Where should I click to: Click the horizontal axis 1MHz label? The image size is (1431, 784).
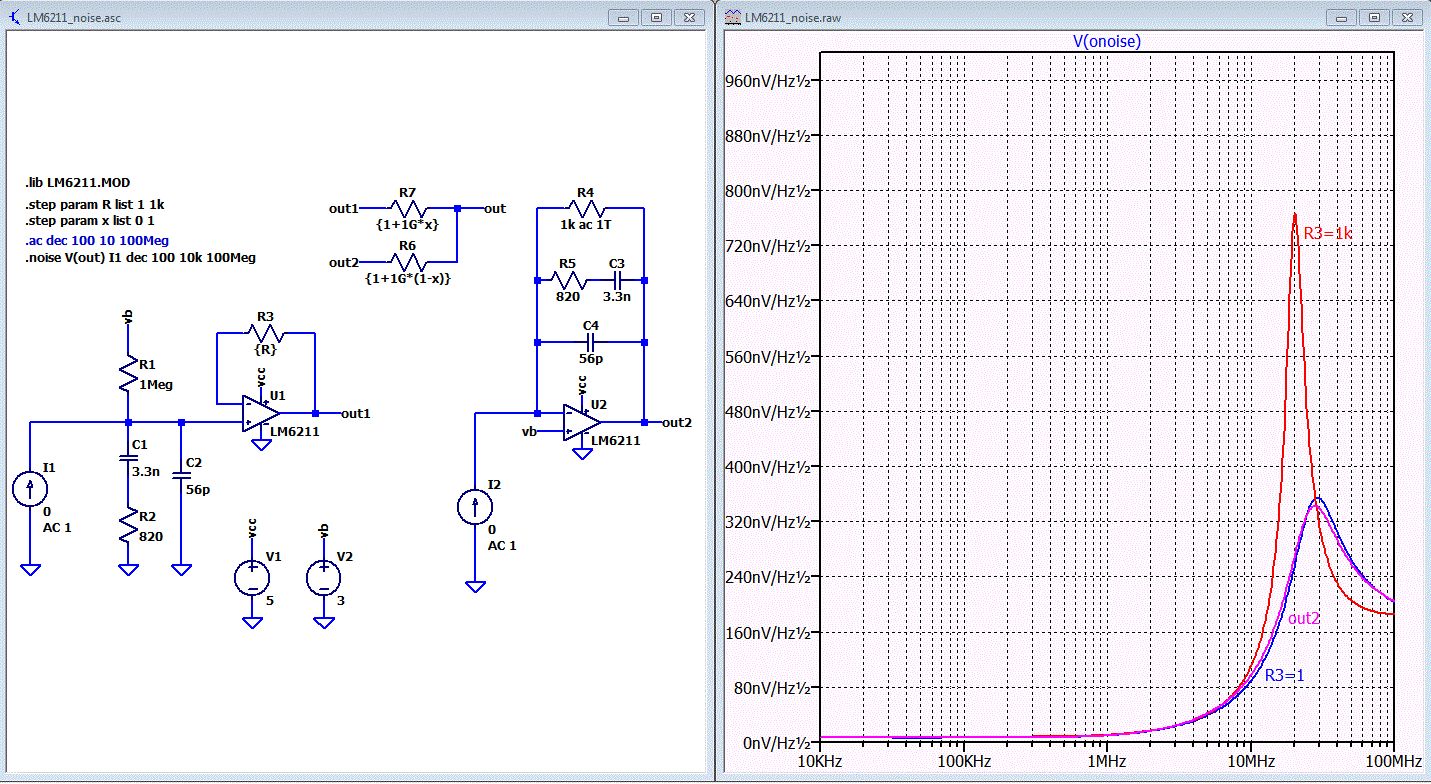(1106, 761)
